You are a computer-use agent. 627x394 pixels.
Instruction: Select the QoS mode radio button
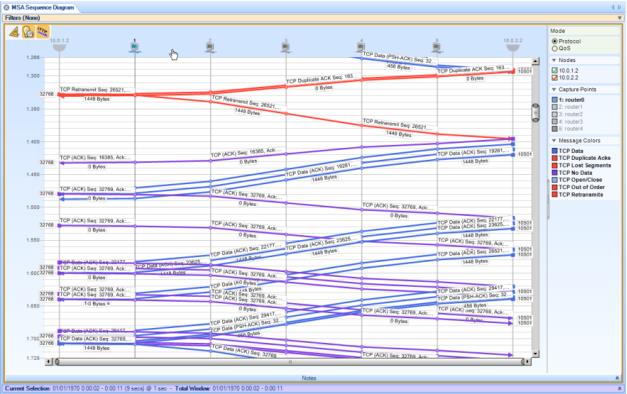coord(555,48)
